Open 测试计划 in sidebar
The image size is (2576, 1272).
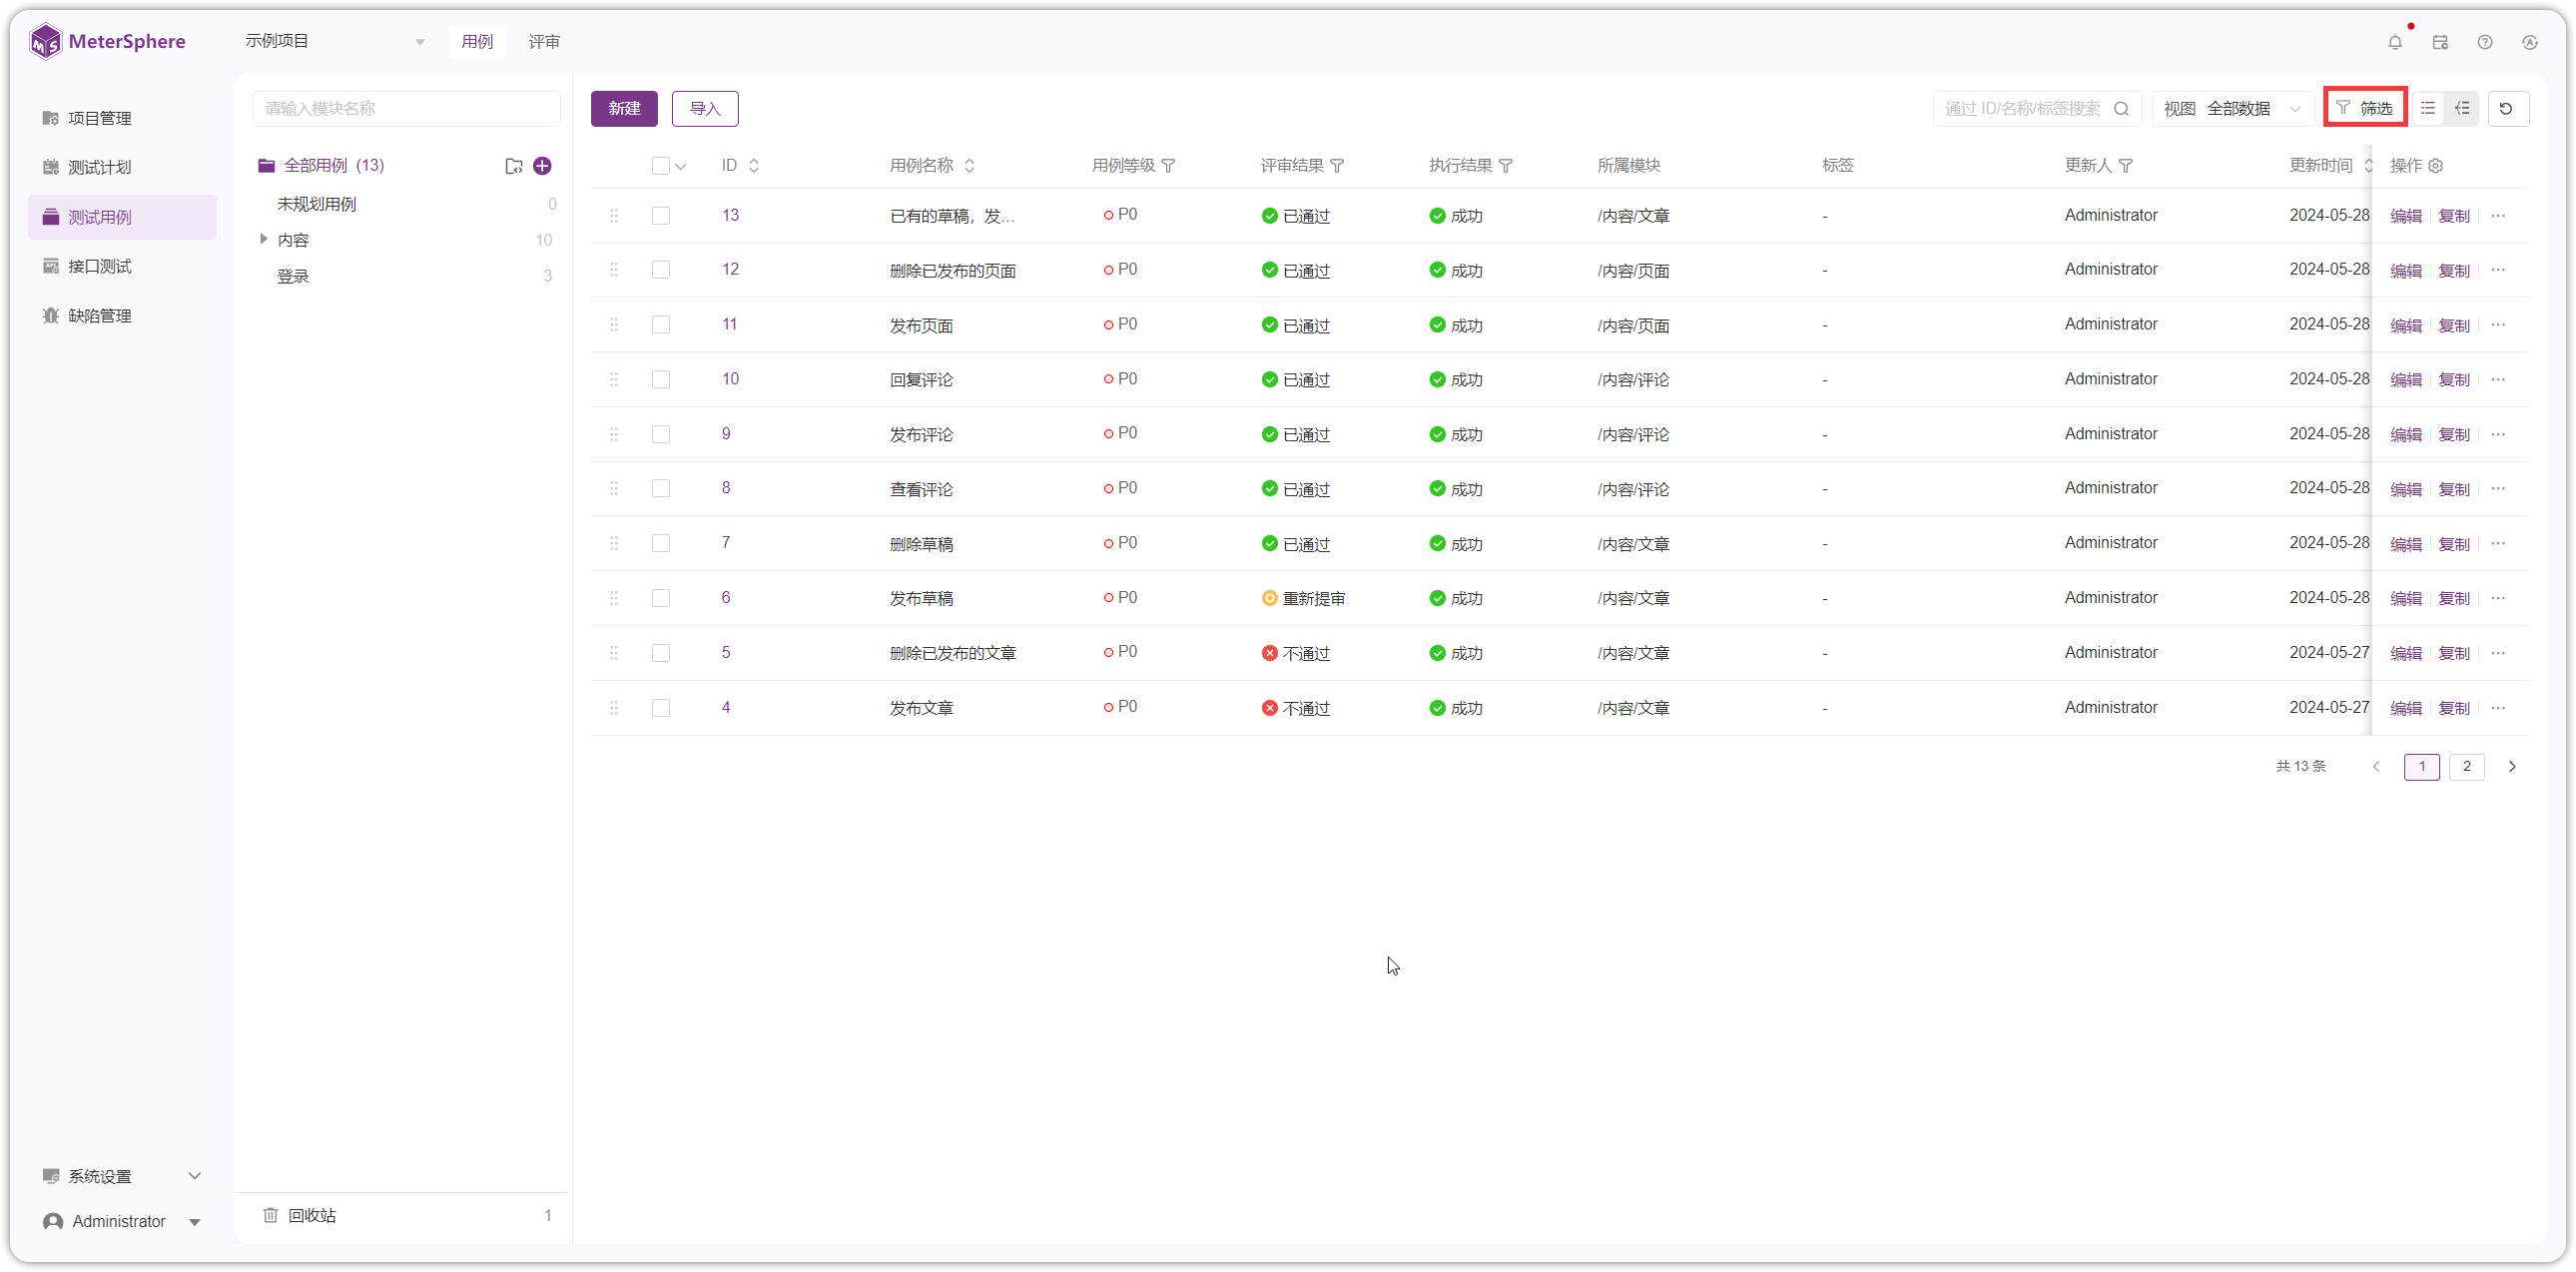click(x=123, y=167)
